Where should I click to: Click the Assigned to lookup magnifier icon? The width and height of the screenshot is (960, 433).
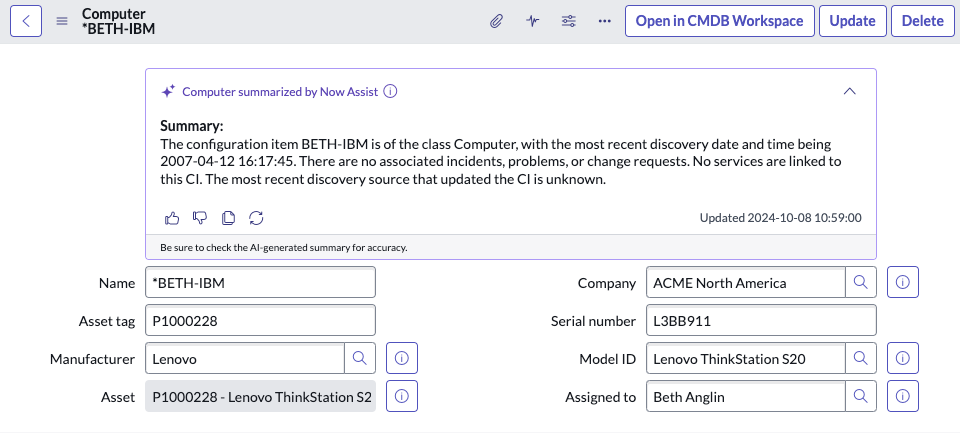861,396
